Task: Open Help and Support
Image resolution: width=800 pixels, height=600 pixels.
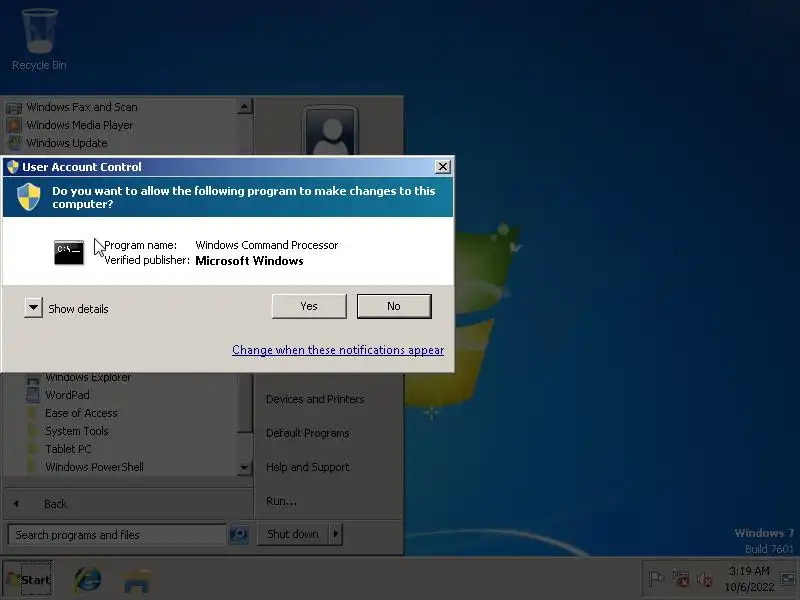Action: coord(308,467)
